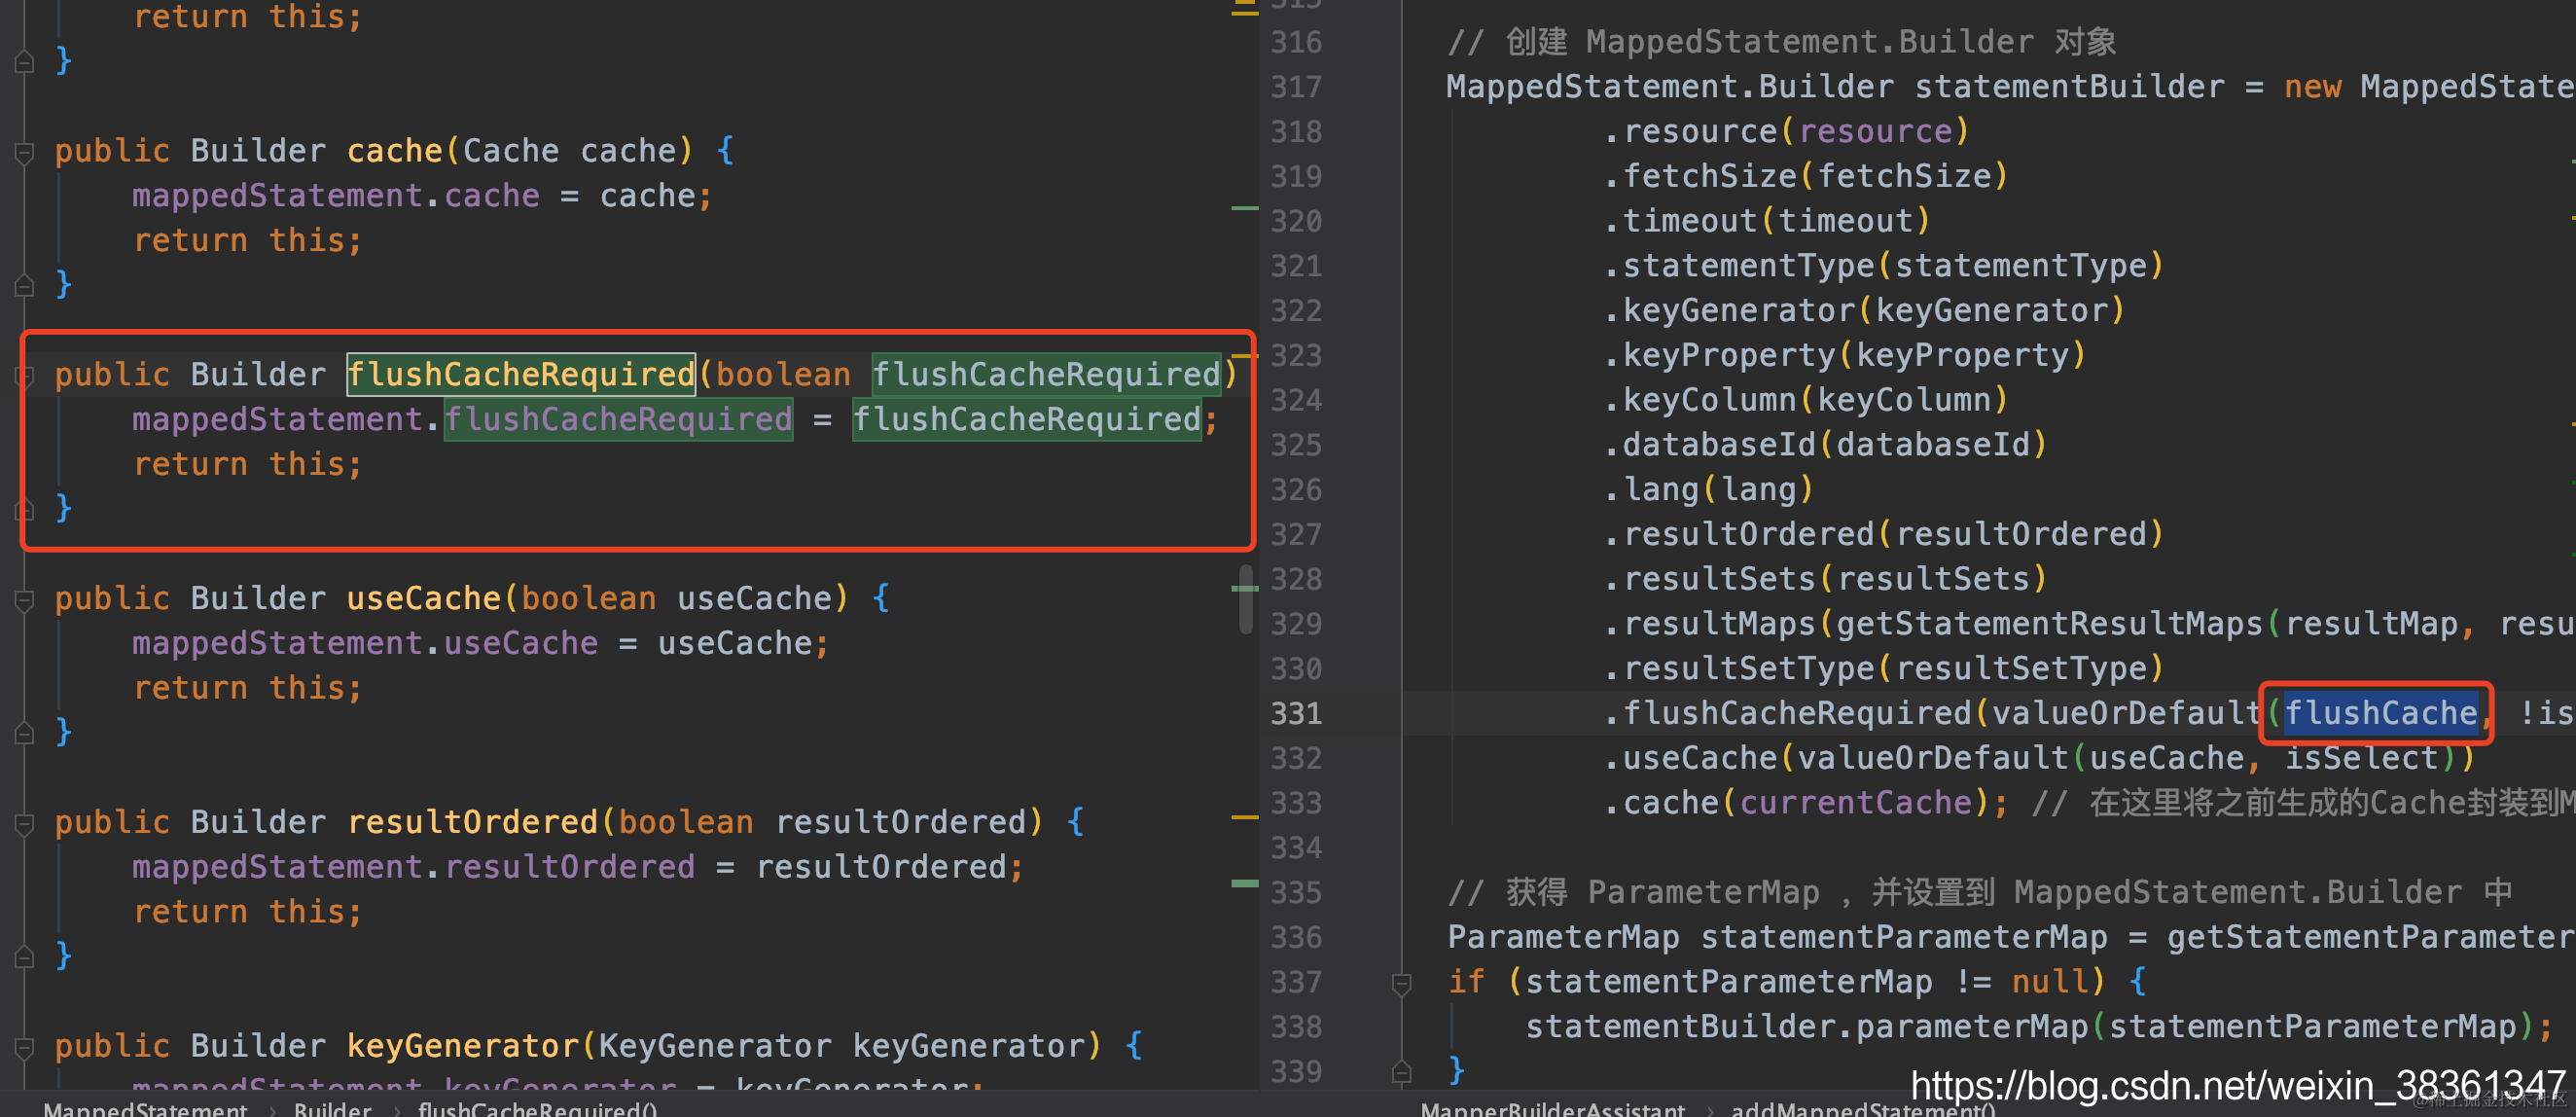Click closing fold marker of flushCacheRequired method
The width and height of the screenshot is (2576, 1117).
24,510
